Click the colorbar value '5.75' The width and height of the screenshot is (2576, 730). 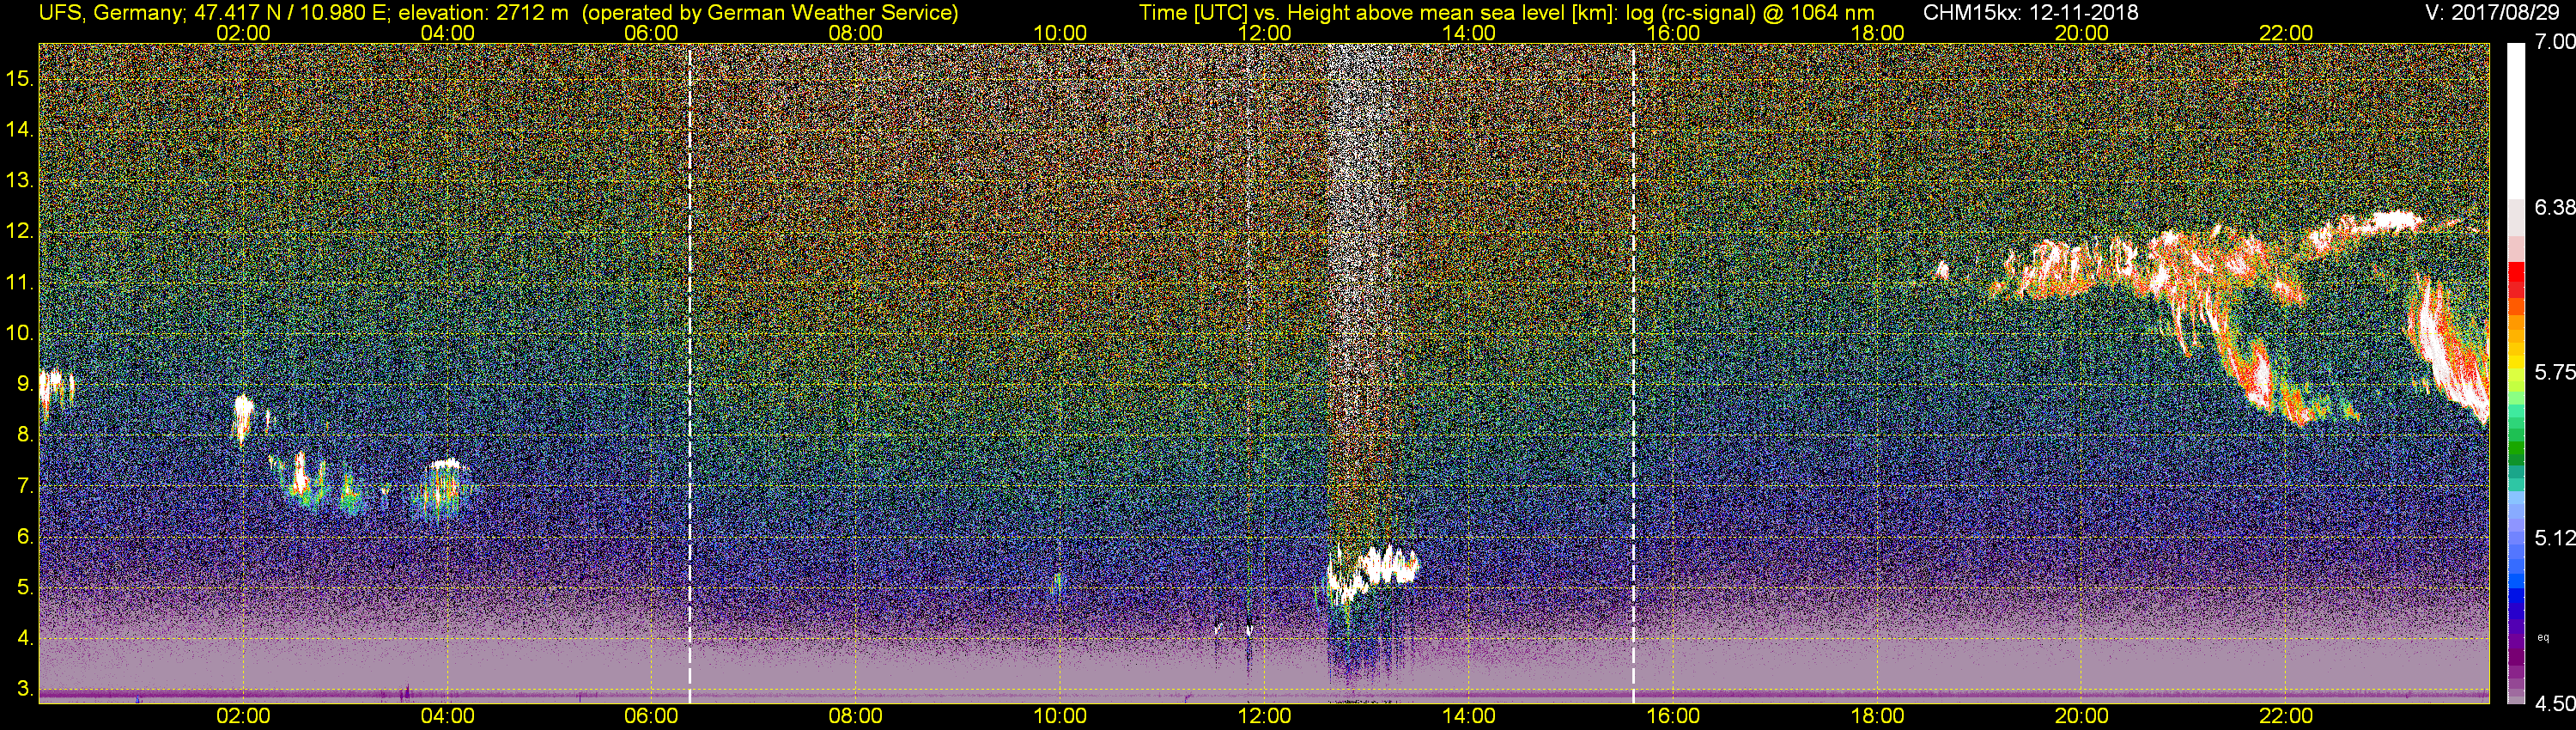pyautogui.click(x=2555, y=372)
